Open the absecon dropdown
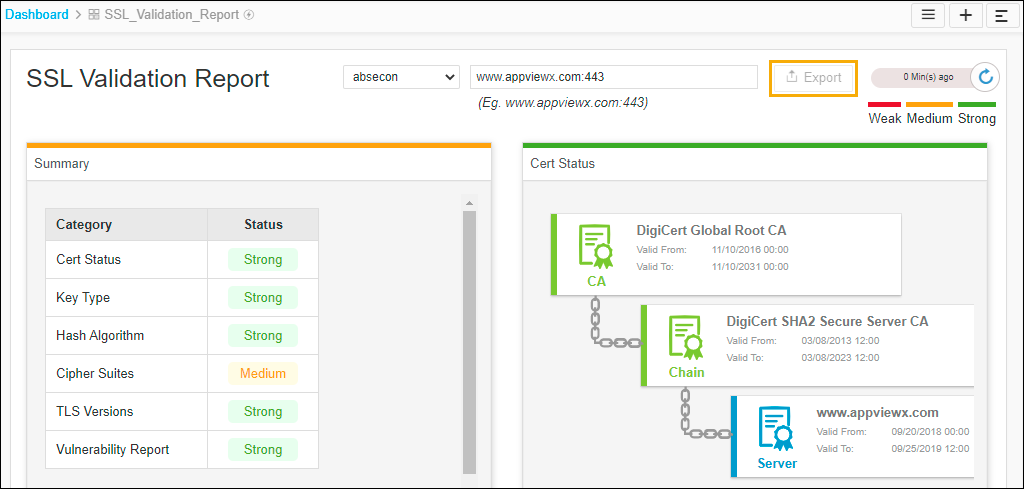The width and height of the screenshot is (1024, 489). click(x=402, y=77)
